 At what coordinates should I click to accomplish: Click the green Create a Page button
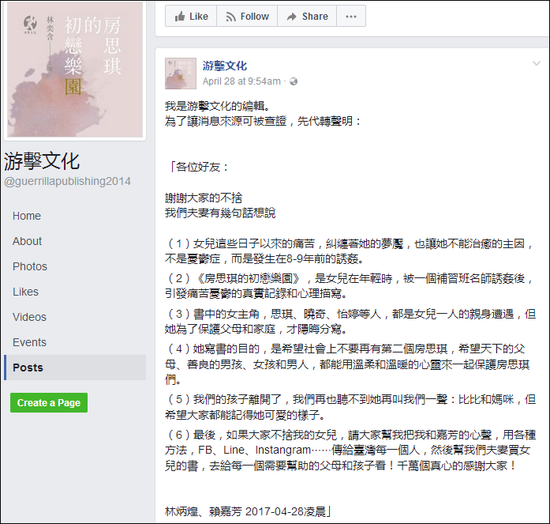click(49, 403)
